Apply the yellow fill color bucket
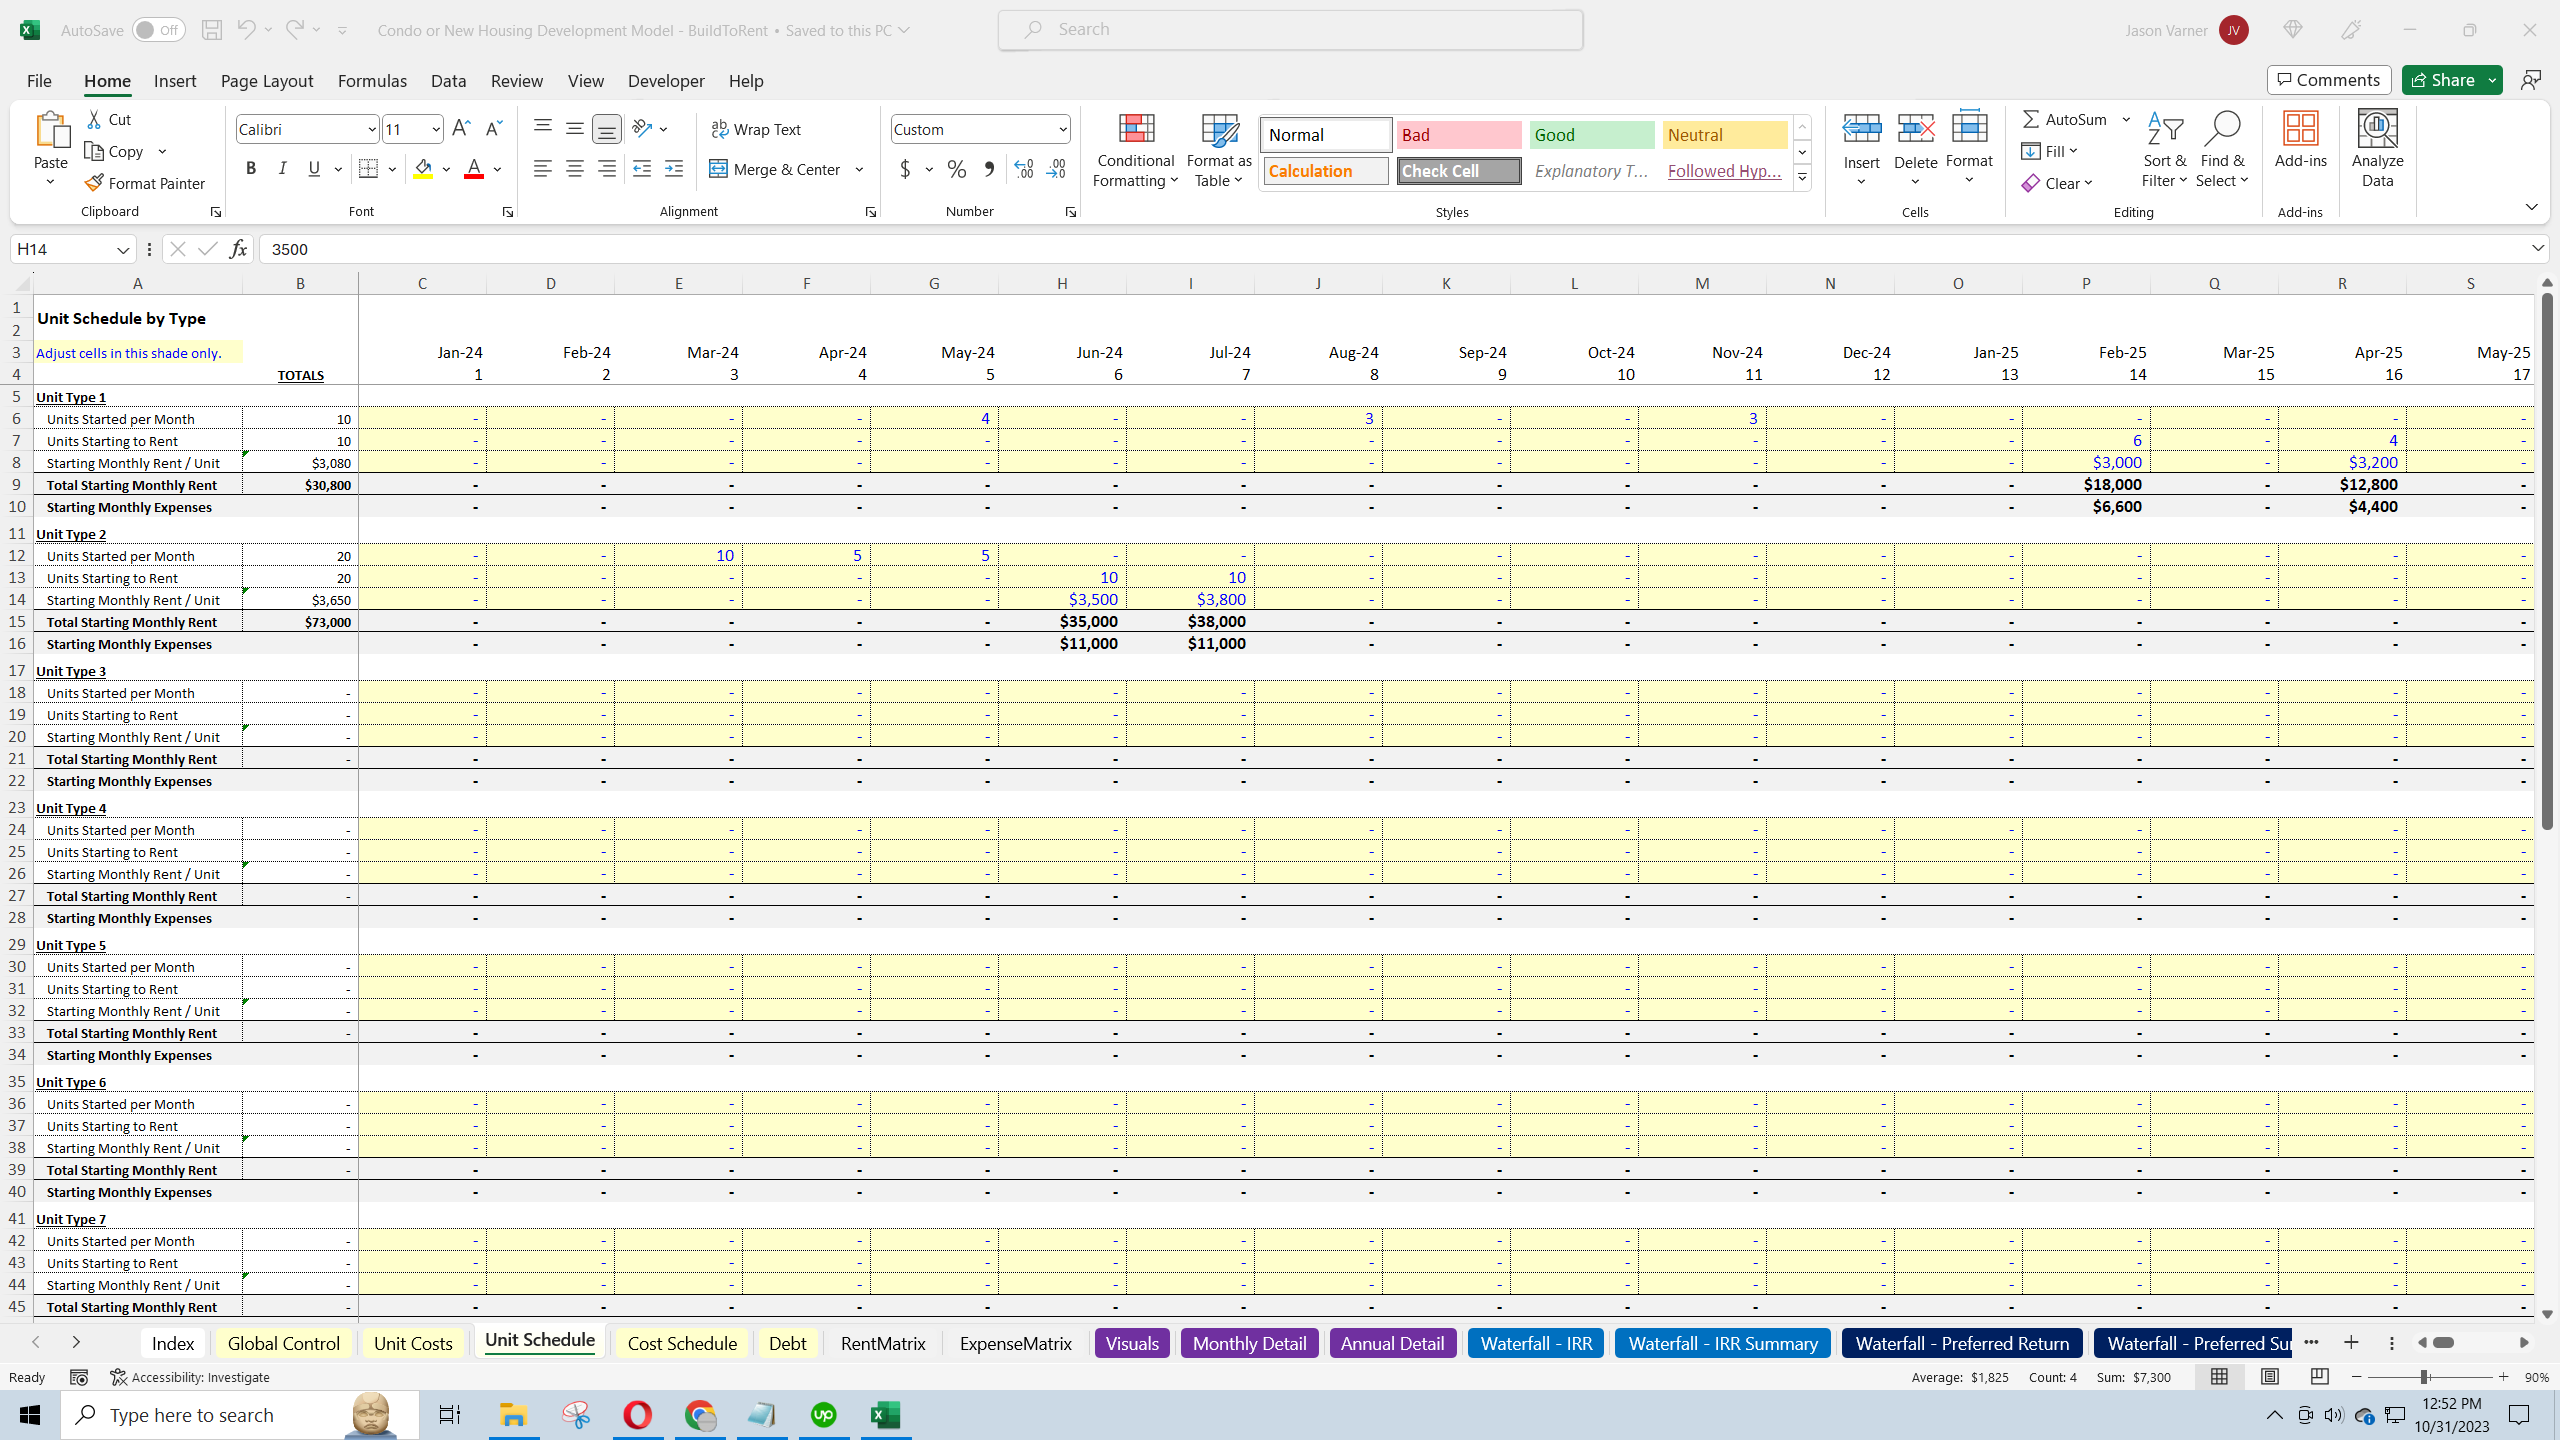 point(423,169)
